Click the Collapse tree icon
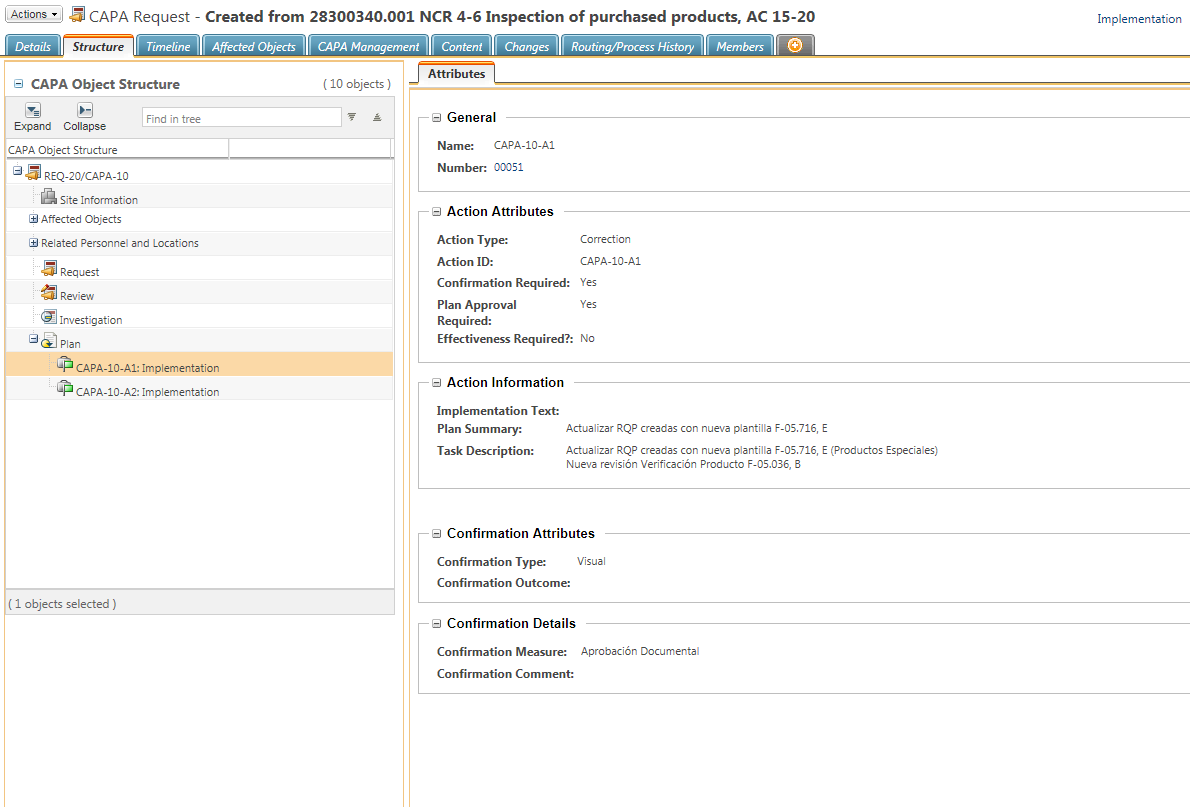Screen dimensions: 1190x807 tap(85, 111)
